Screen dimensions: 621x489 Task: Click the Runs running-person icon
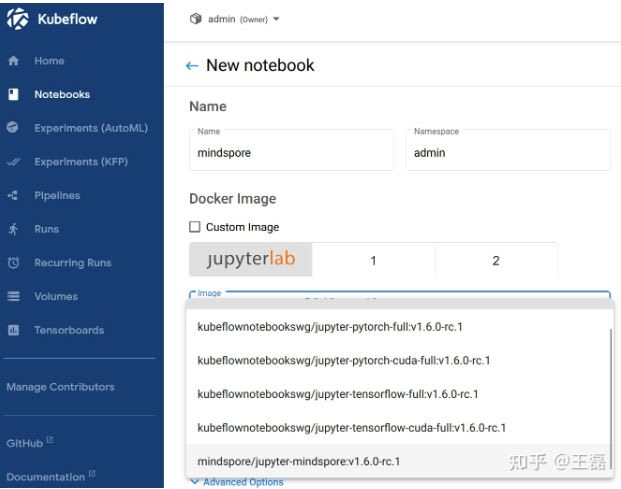coord(13,229)
